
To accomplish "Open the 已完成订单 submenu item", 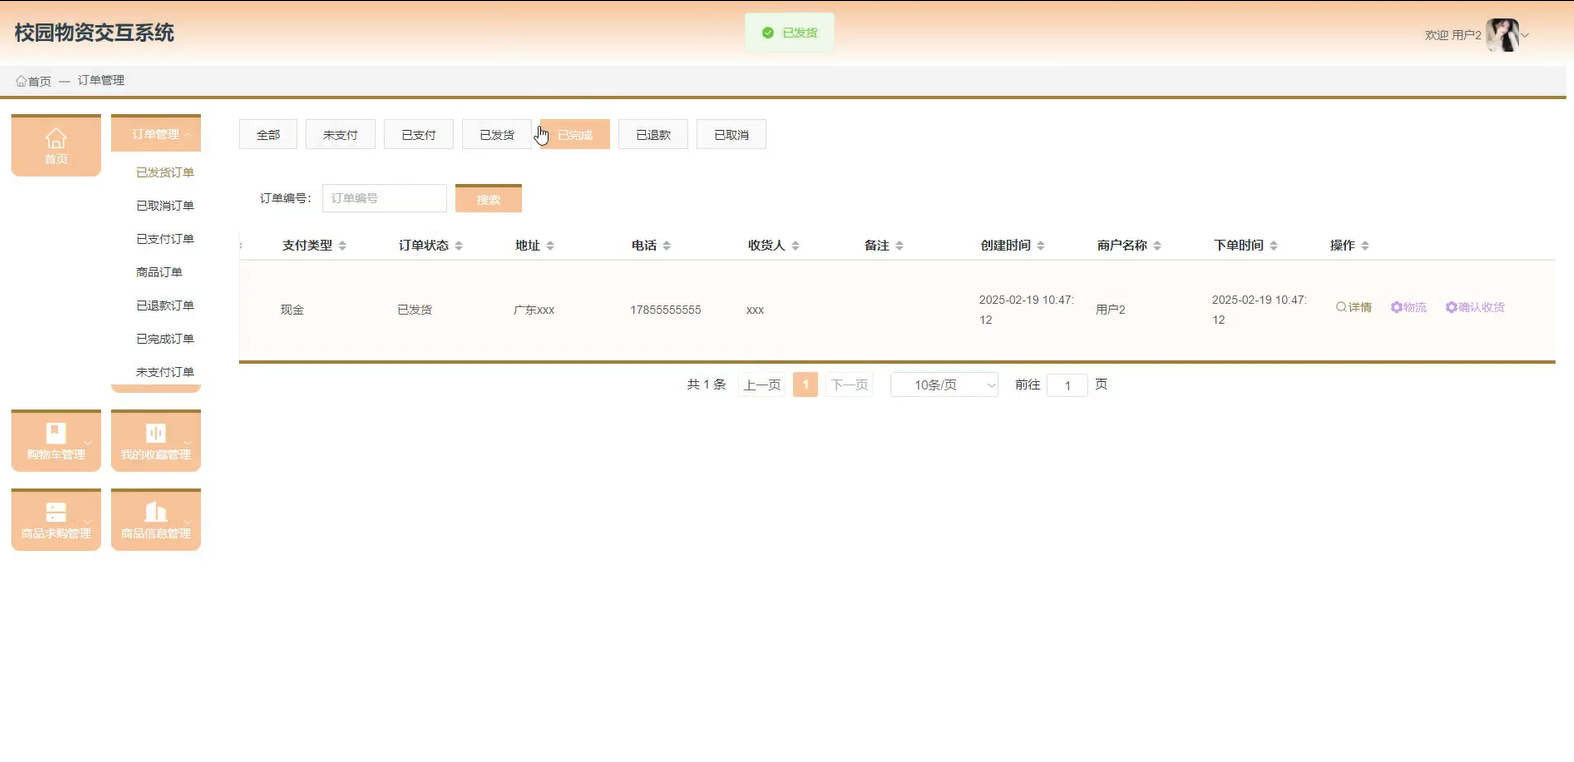I will tap(165, 339).
